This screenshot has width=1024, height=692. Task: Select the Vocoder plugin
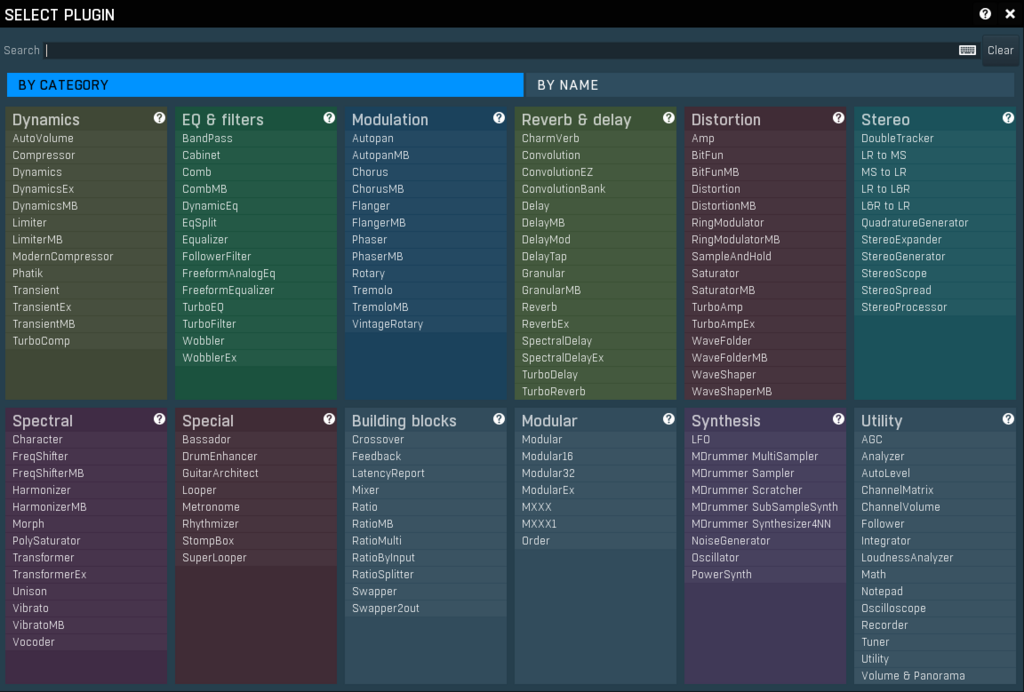tap(86, 642)
